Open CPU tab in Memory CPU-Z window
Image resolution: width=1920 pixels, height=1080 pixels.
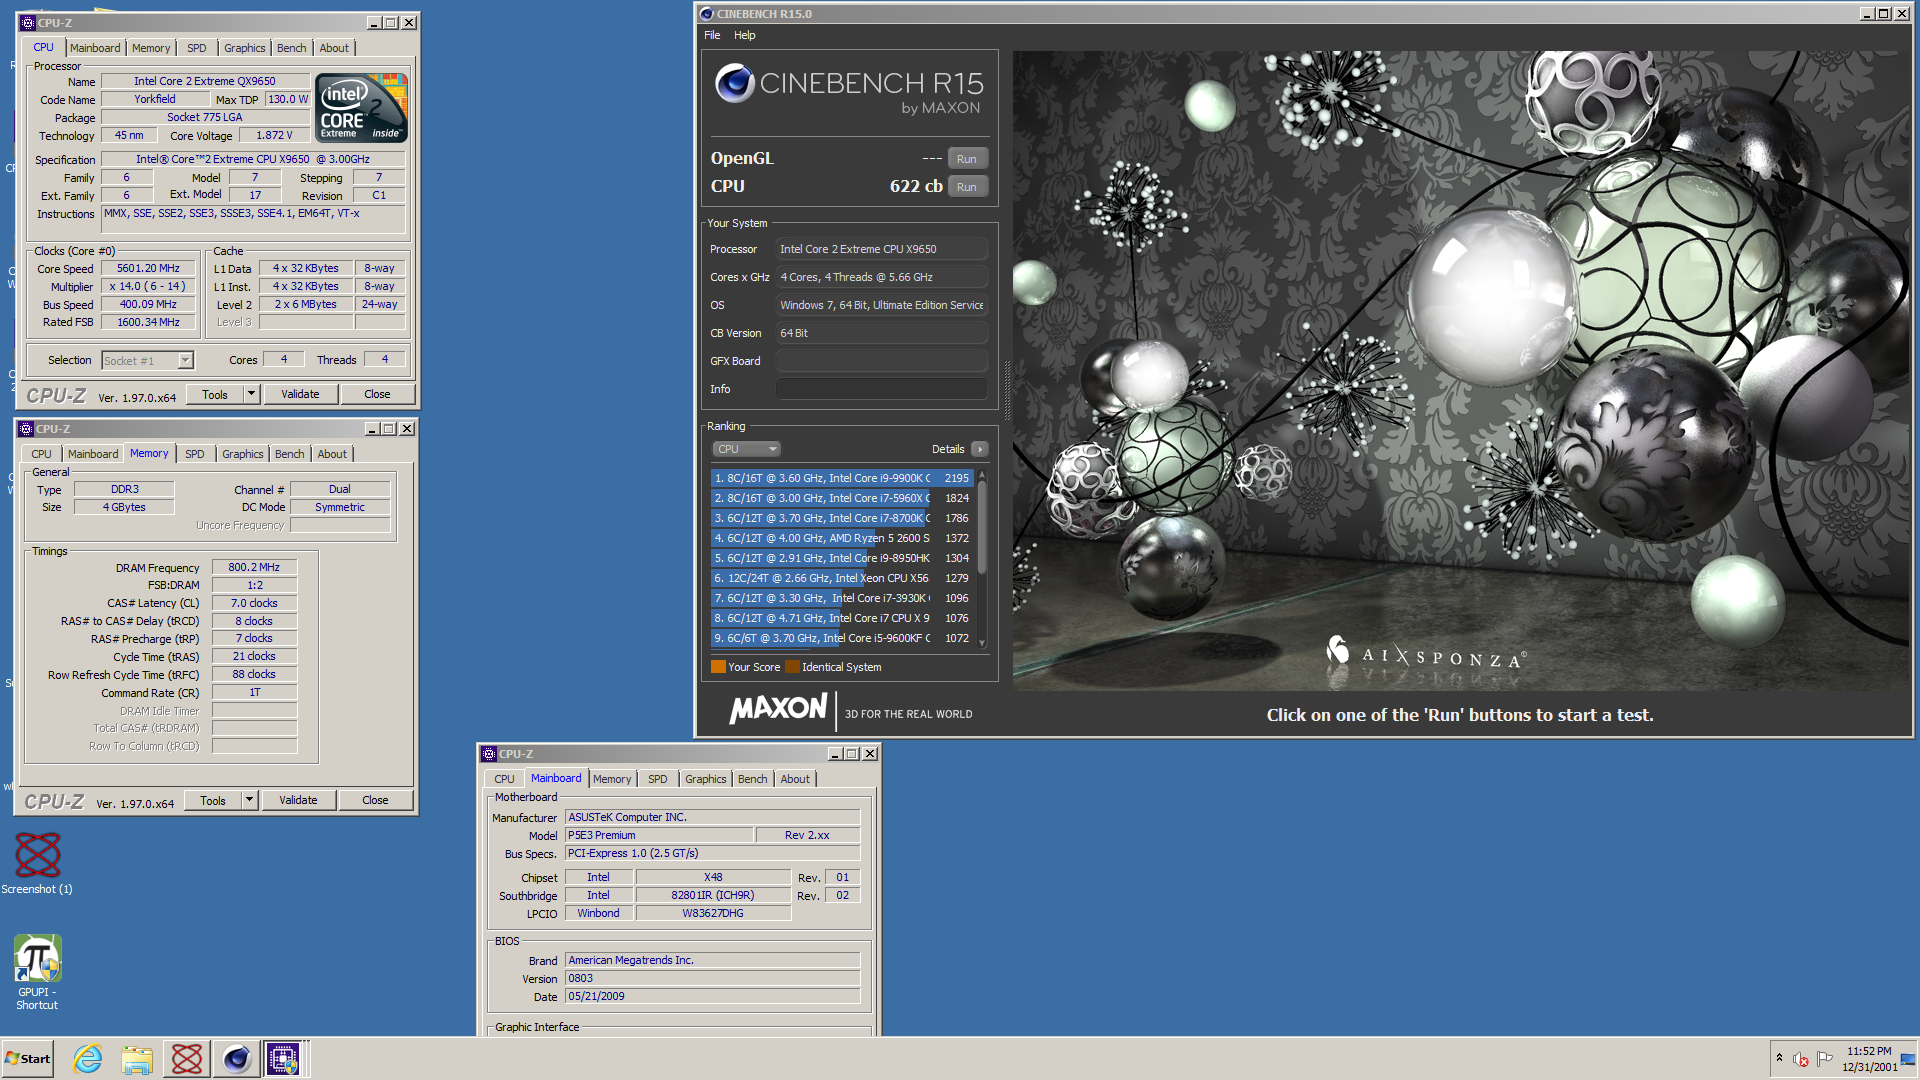click(41, 454)
